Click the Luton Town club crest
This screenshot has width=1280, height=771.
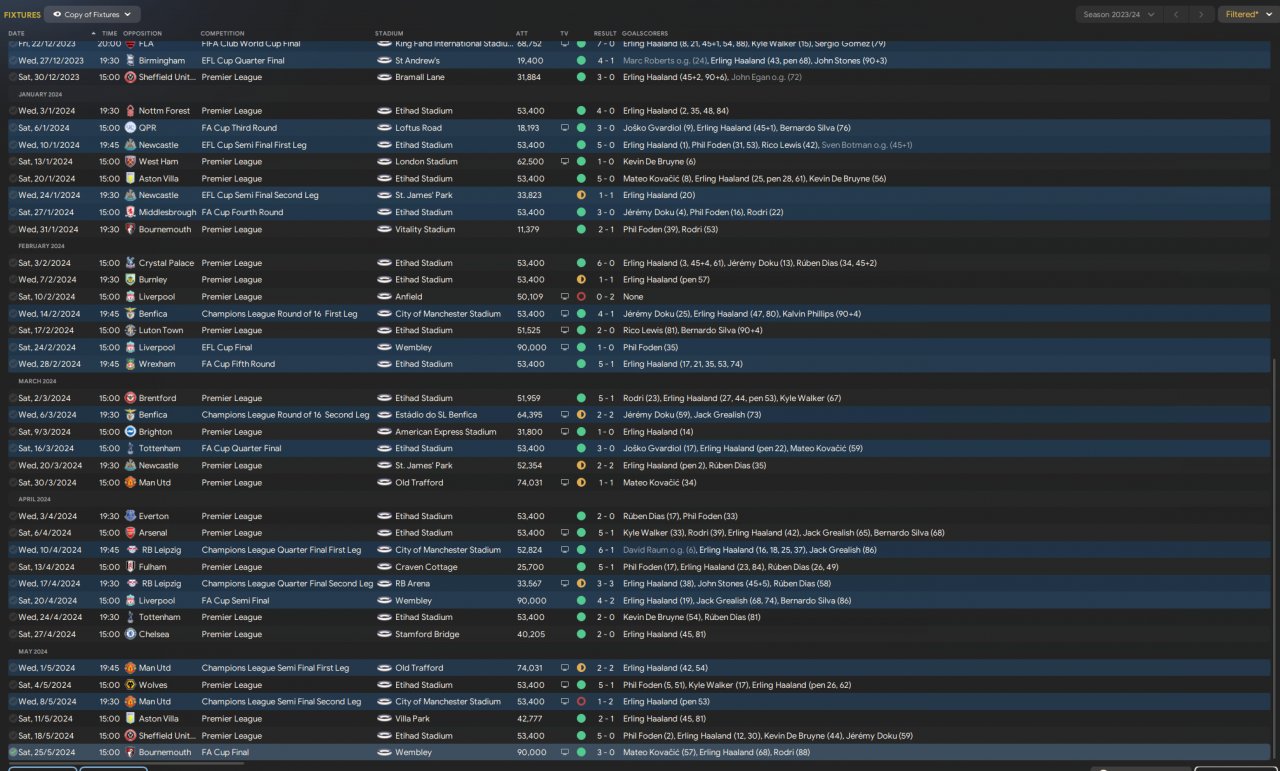click(x=130, y=330)
